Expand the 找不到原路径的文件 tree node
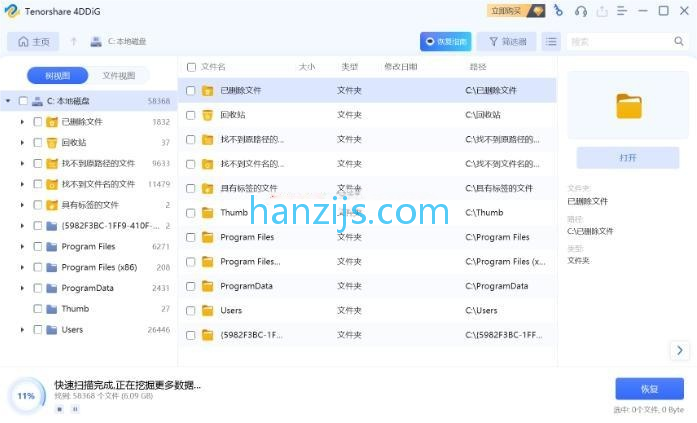This screenshot has width=697, height=423. pyautogui.click(x=22, y=164)
